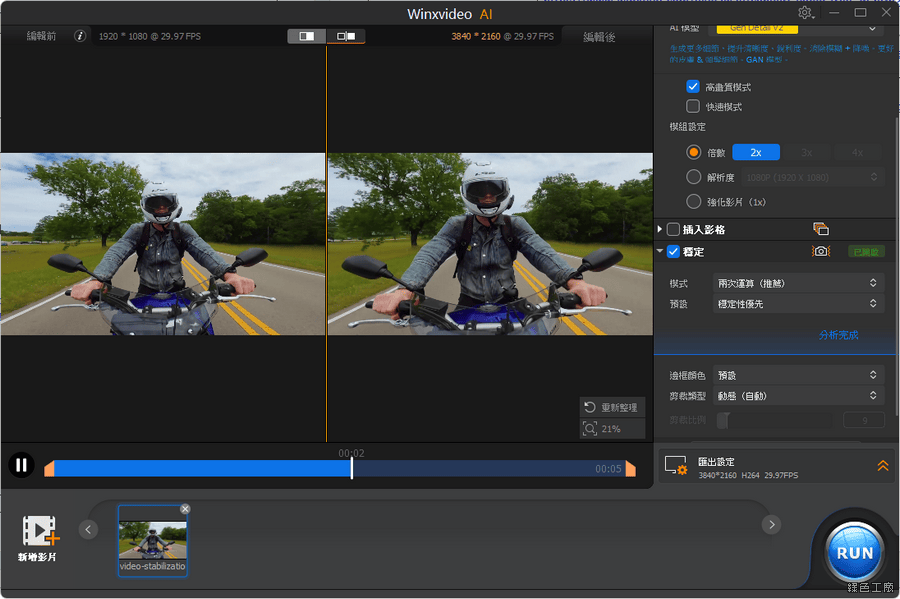The width and height of the screenshot is (900, 599).
Task: Pause the video preview playback
Action: click(20, 465)
